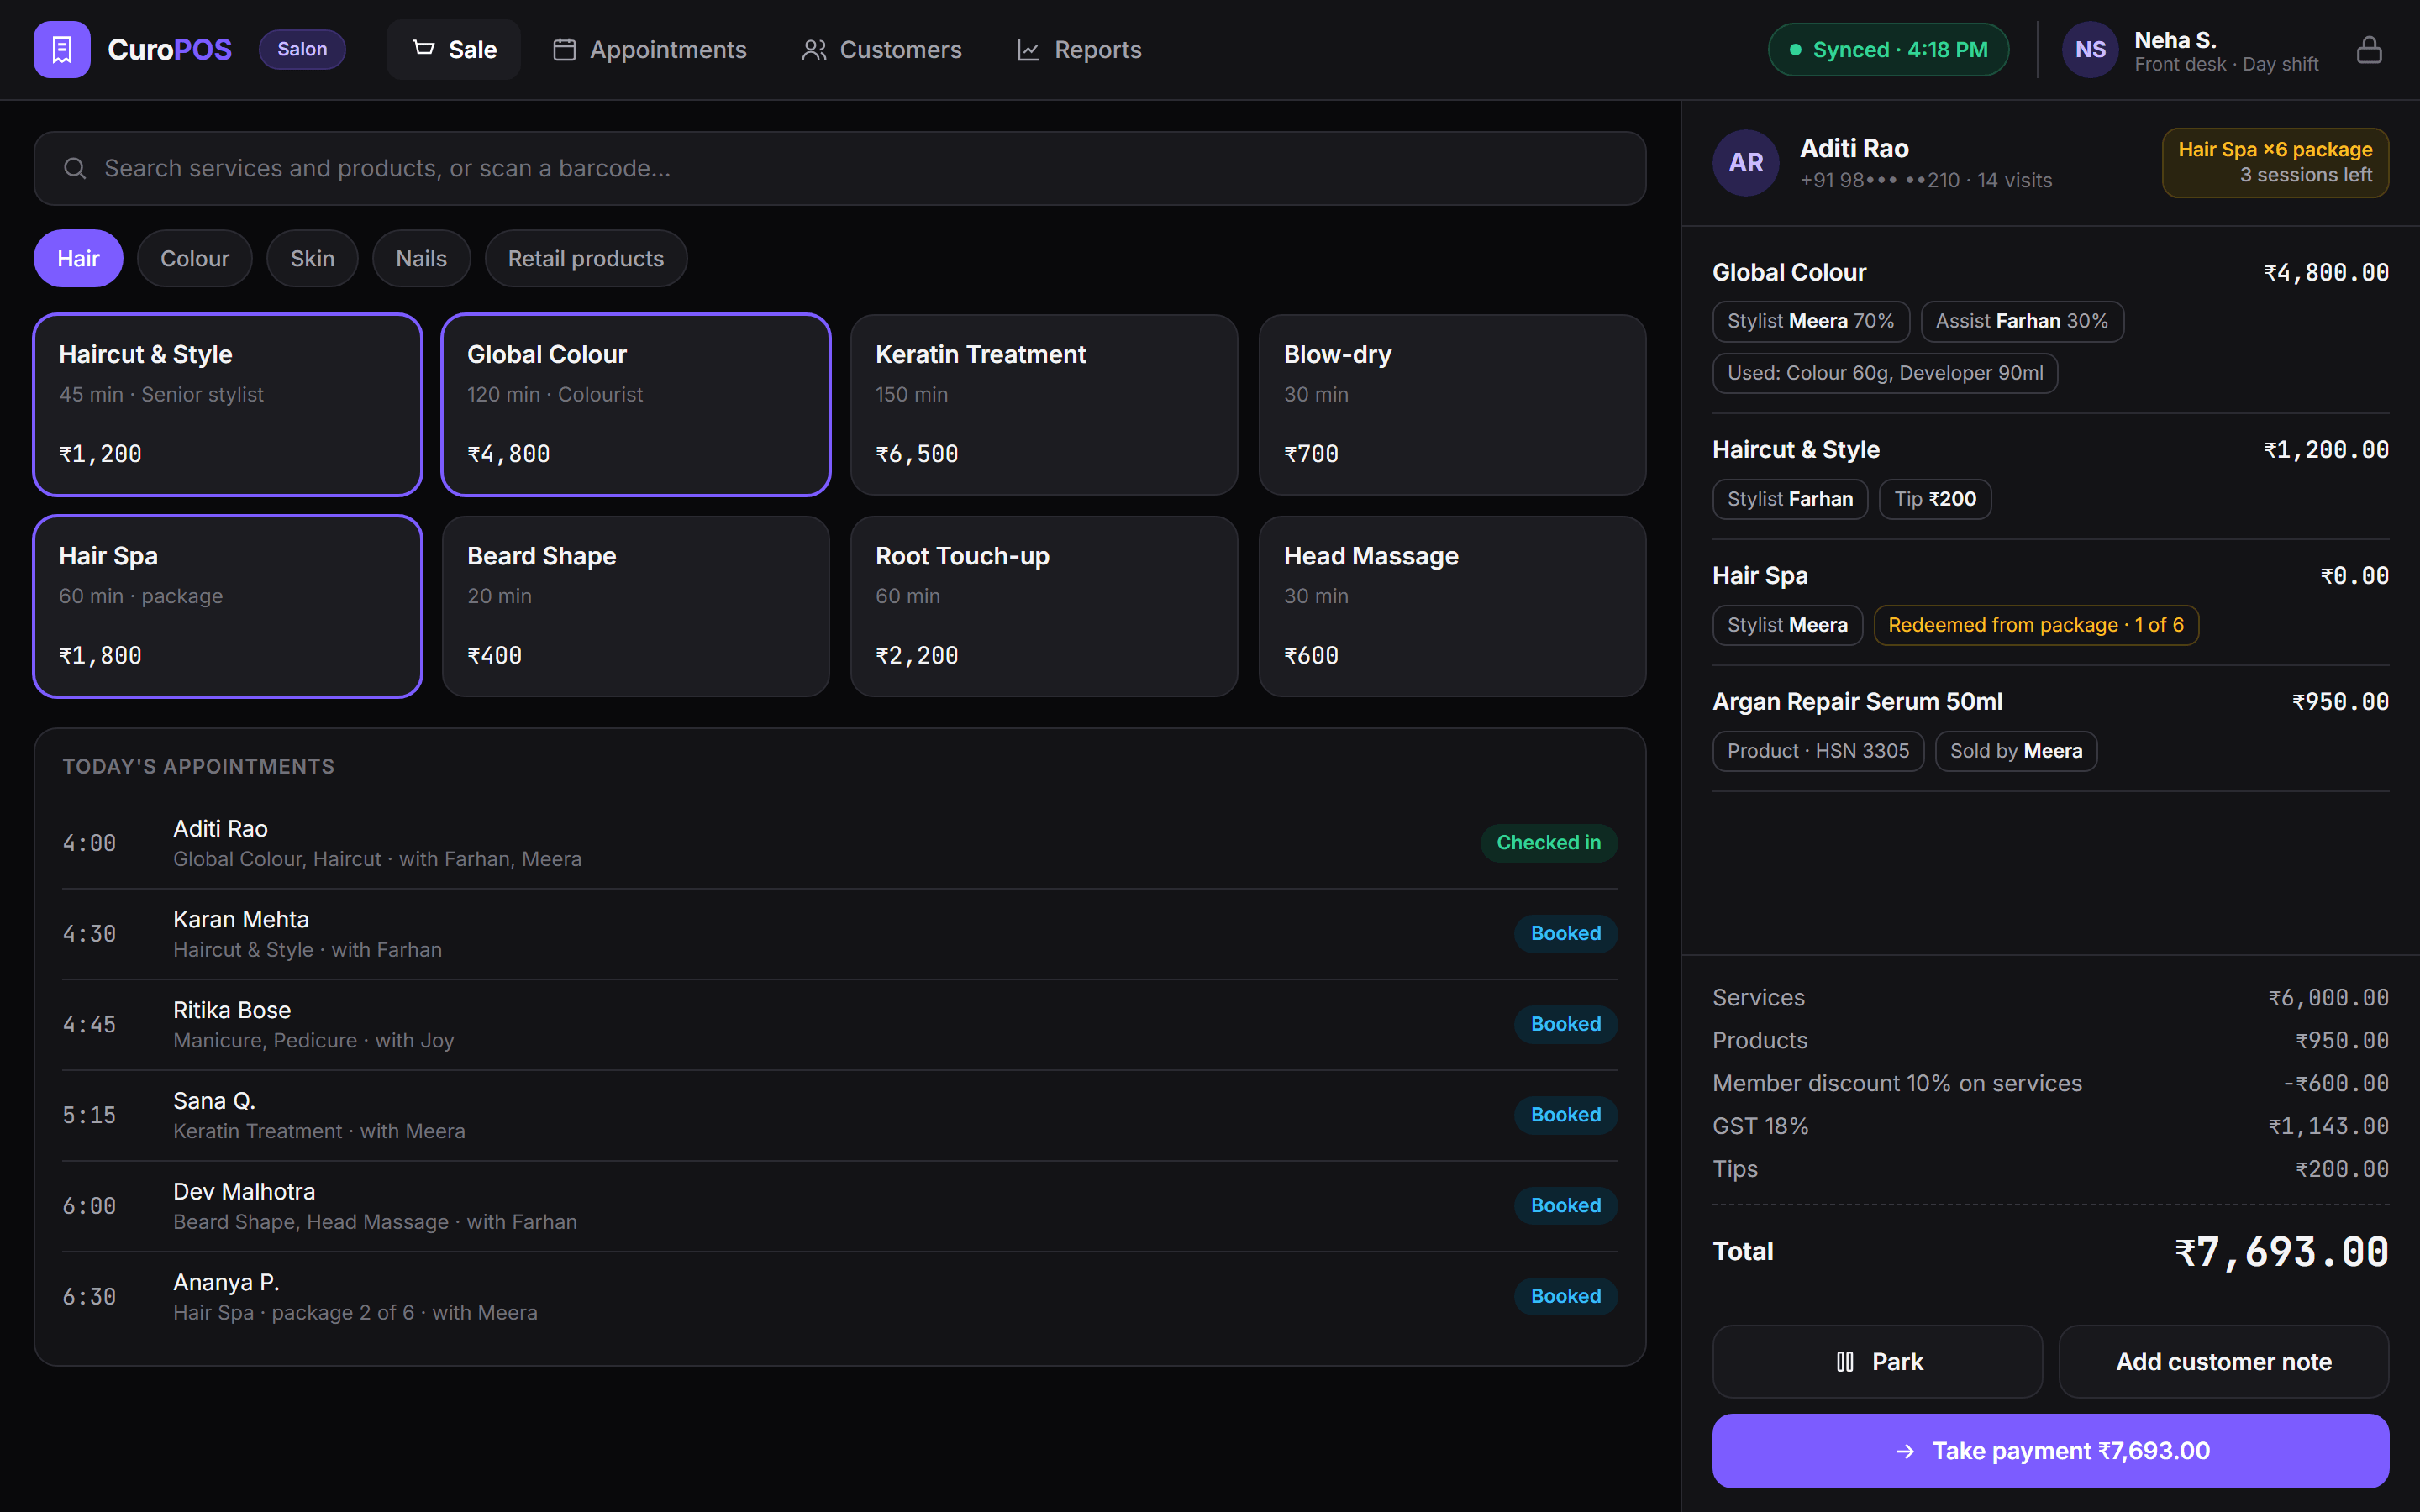The width and height of the screenshot is (2420, 1512).
Task: Click the Hair Spa ×6 package badge
Action: (2275, 162)
